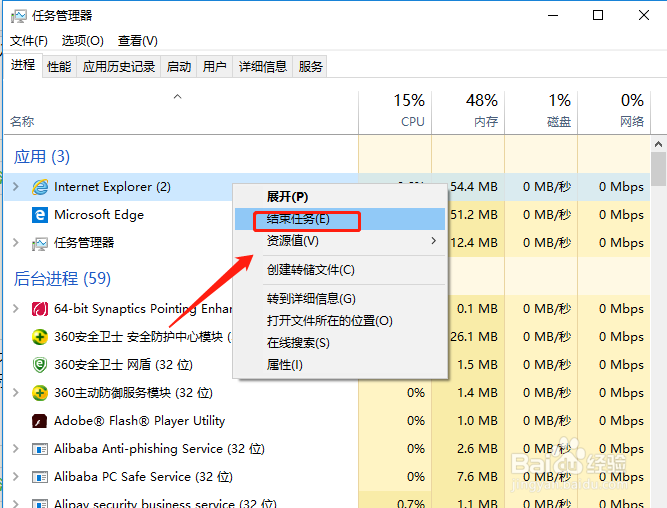Choose 创建转储文件(C) in the context menu
Screen dimensions: 667x508
pyautogui.click(x=340, y=270)
